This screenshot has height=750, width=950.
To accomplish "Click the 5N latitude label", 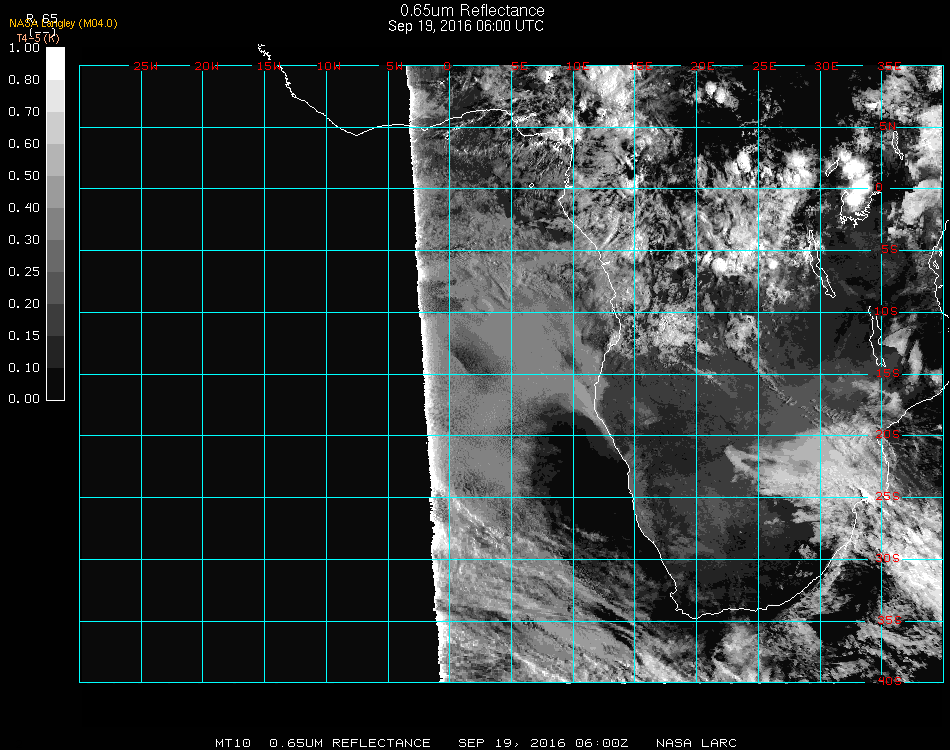I will (888, 126).
